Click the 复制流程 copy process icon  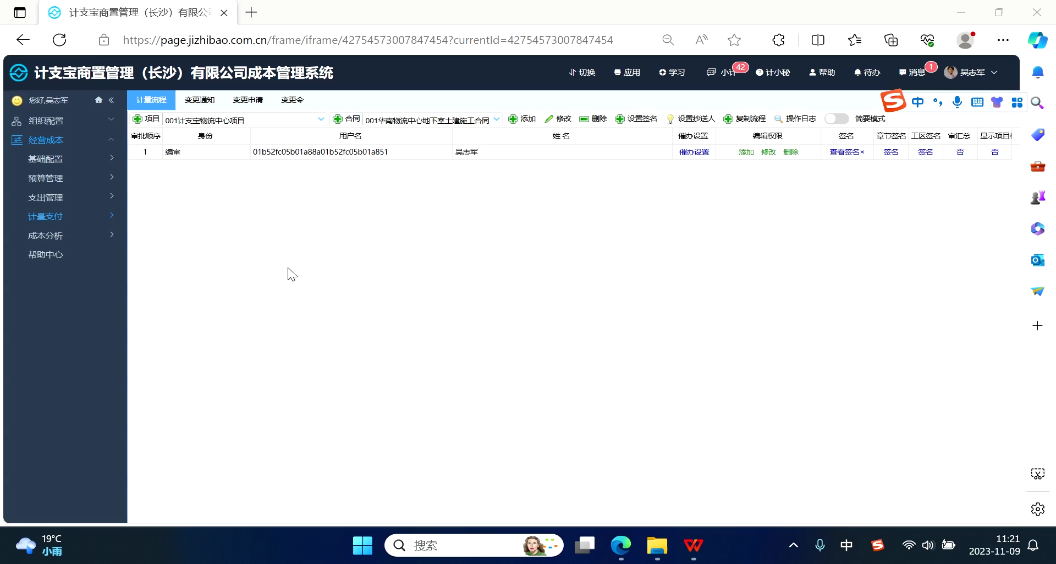coord(728,119)
